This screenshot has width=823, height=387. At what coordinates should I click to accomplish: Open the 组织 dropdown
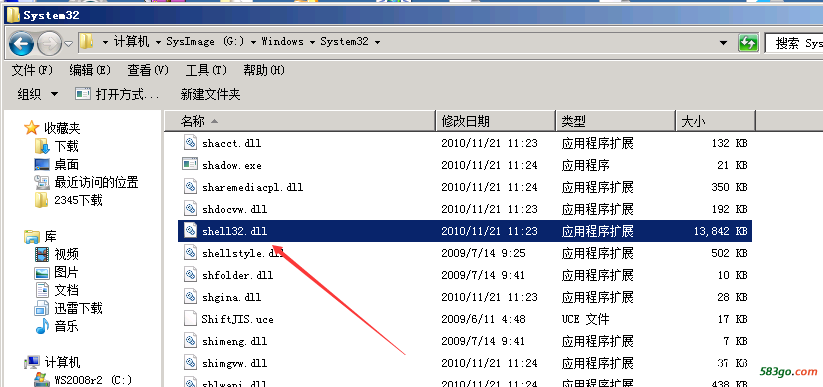(x=37, y=95)
